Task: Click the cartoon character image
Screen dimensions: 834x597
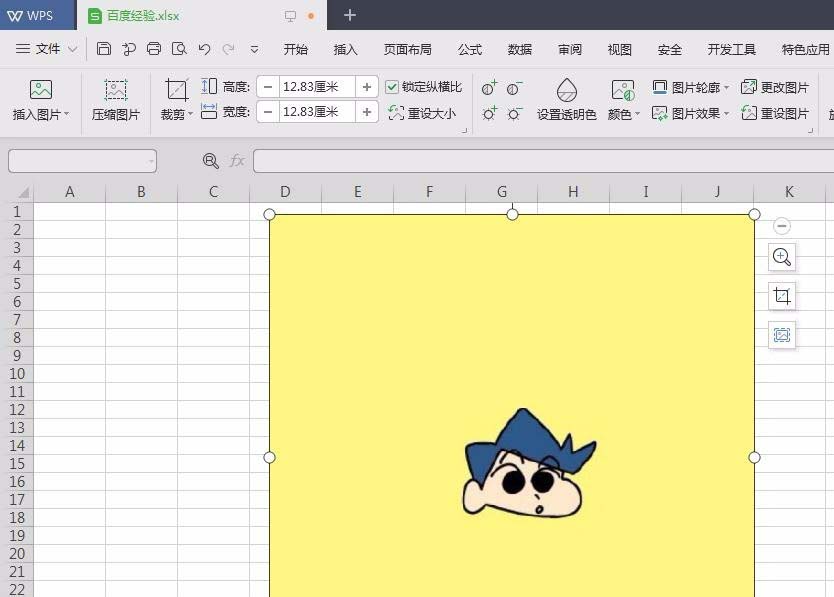Action: (530, 463)
